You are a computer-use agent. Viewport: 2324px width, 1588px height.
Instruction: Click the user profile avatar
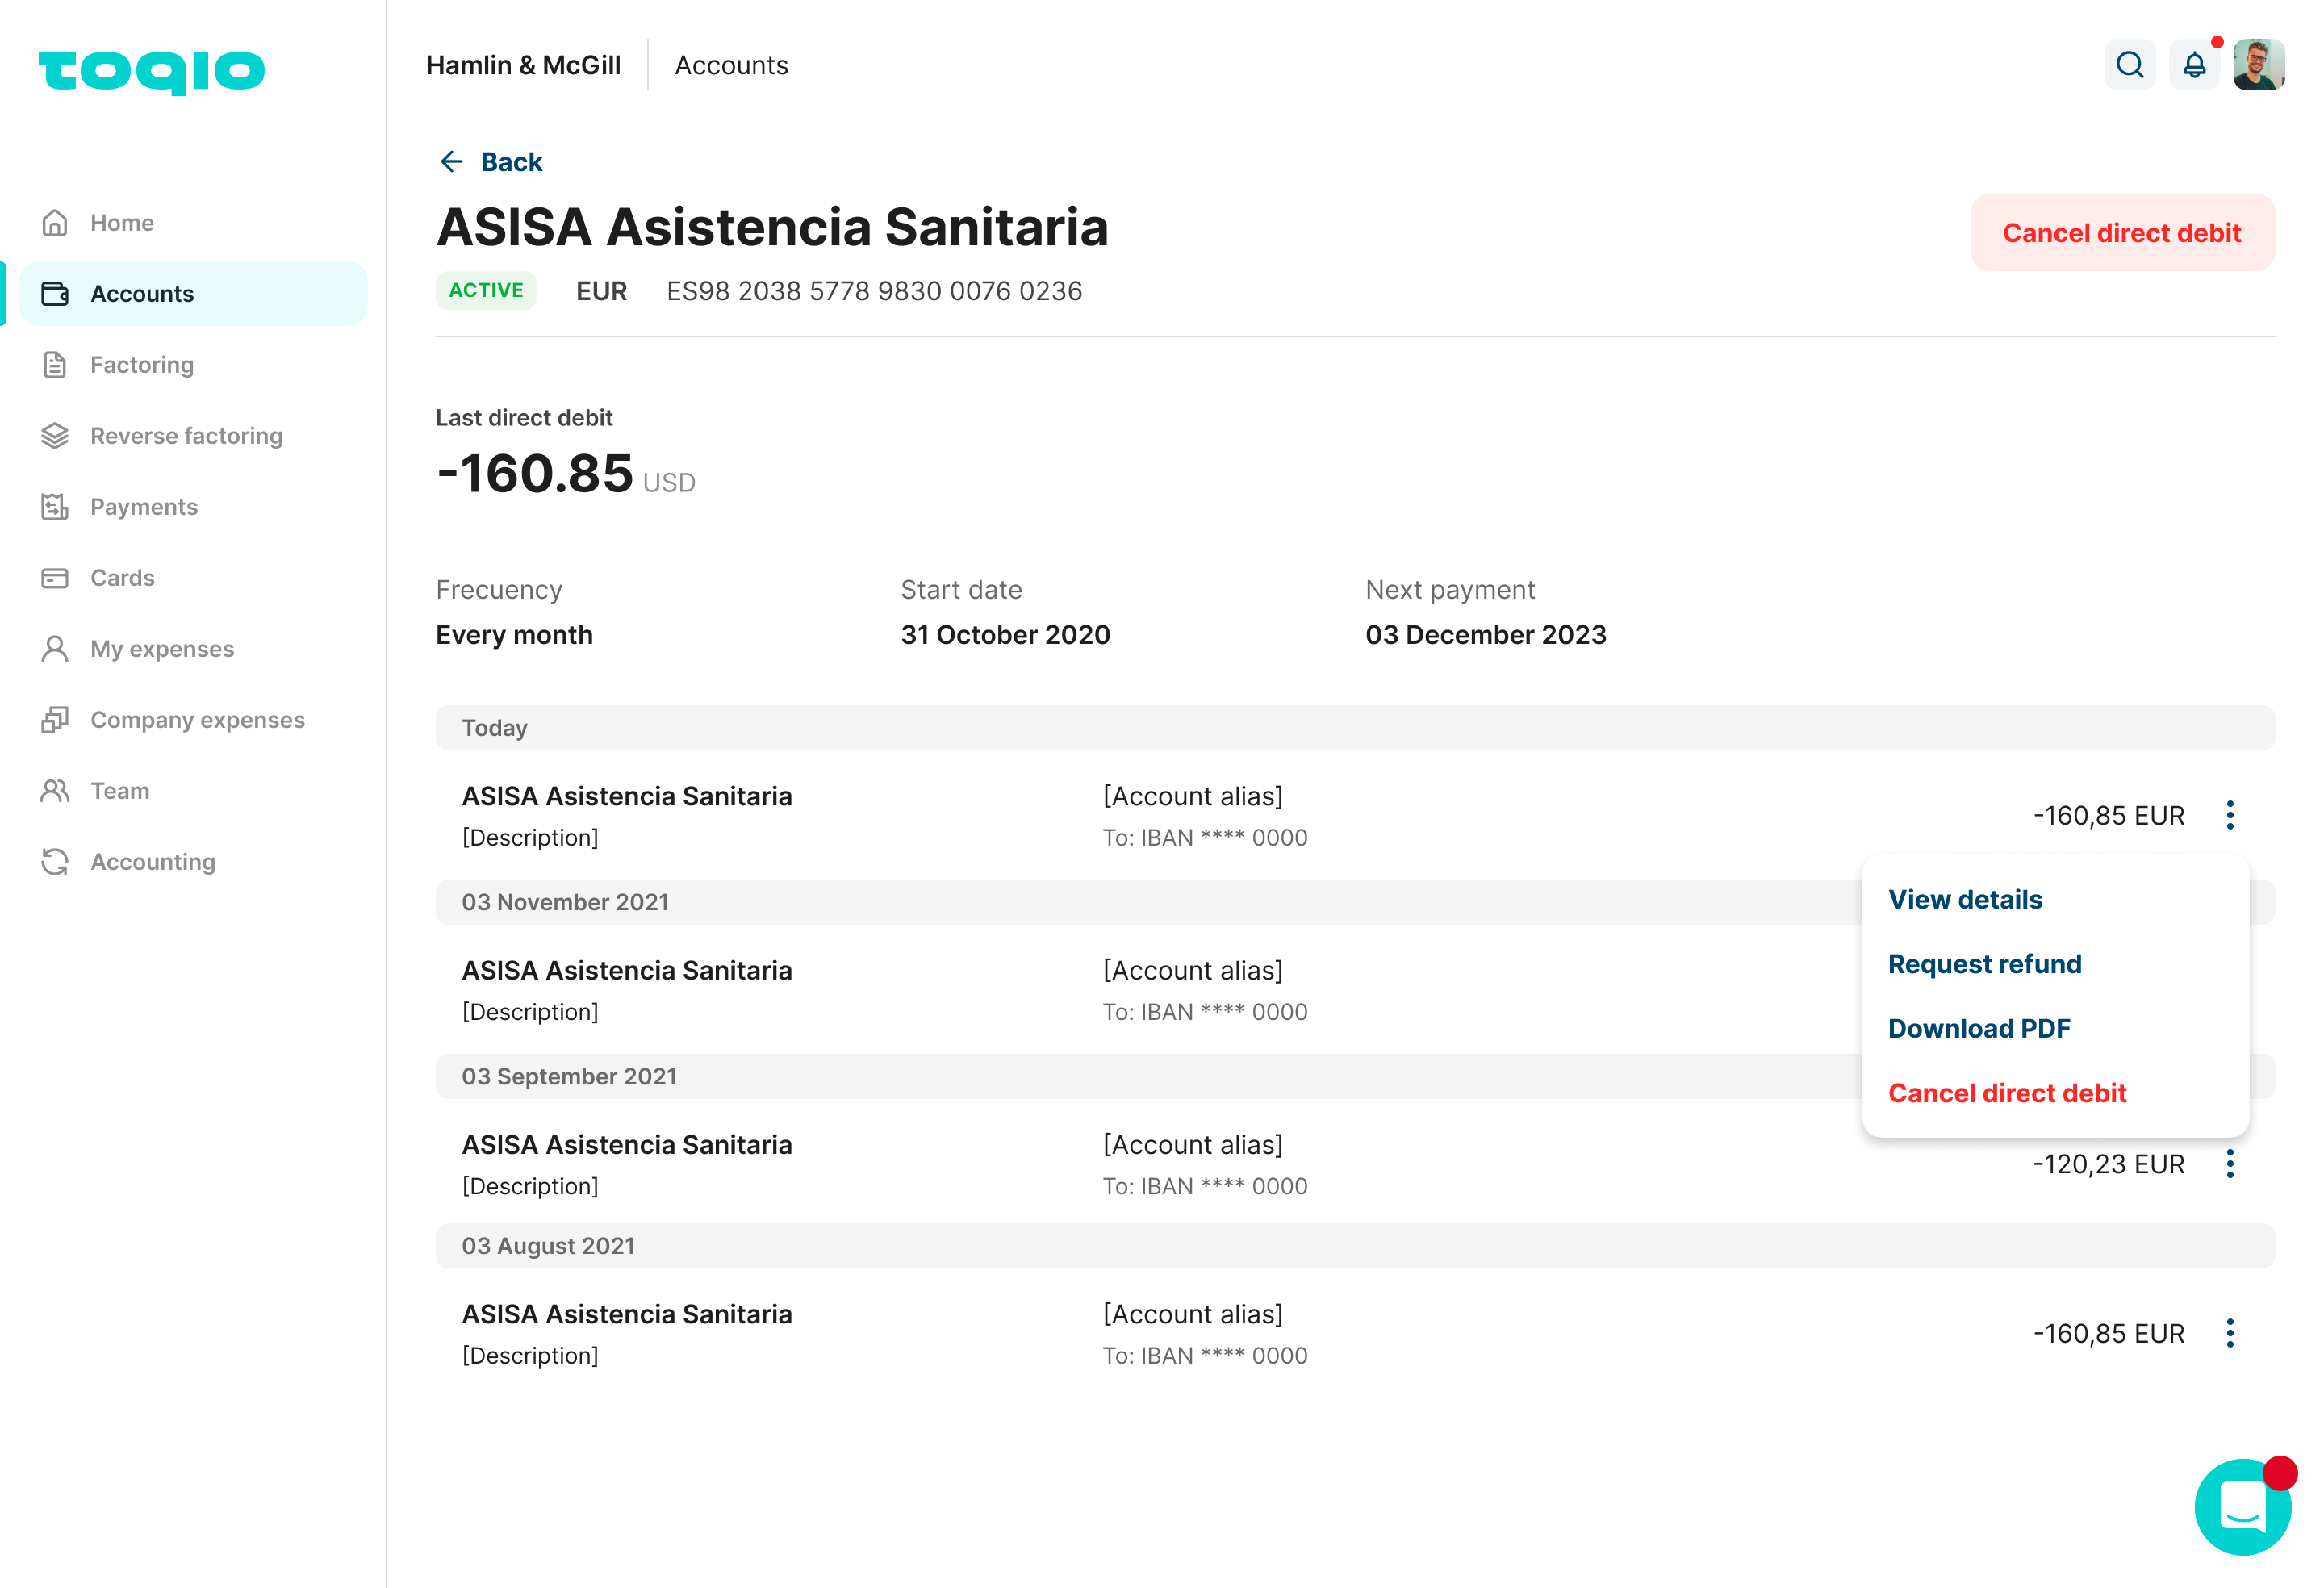(2258, 65)
